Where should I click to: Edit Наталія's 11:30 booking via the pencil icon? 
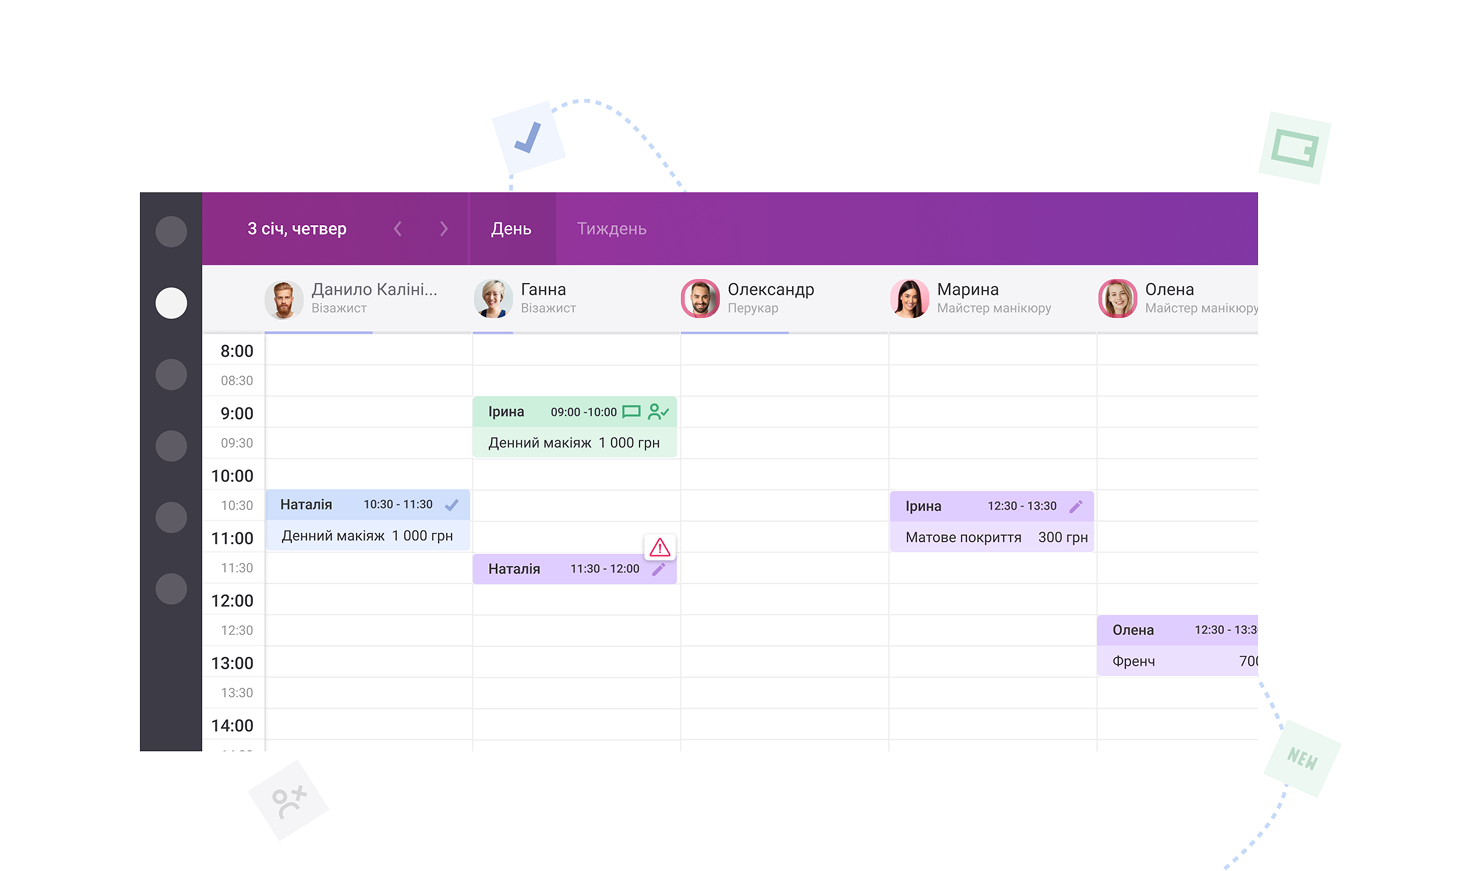point(659,568)
